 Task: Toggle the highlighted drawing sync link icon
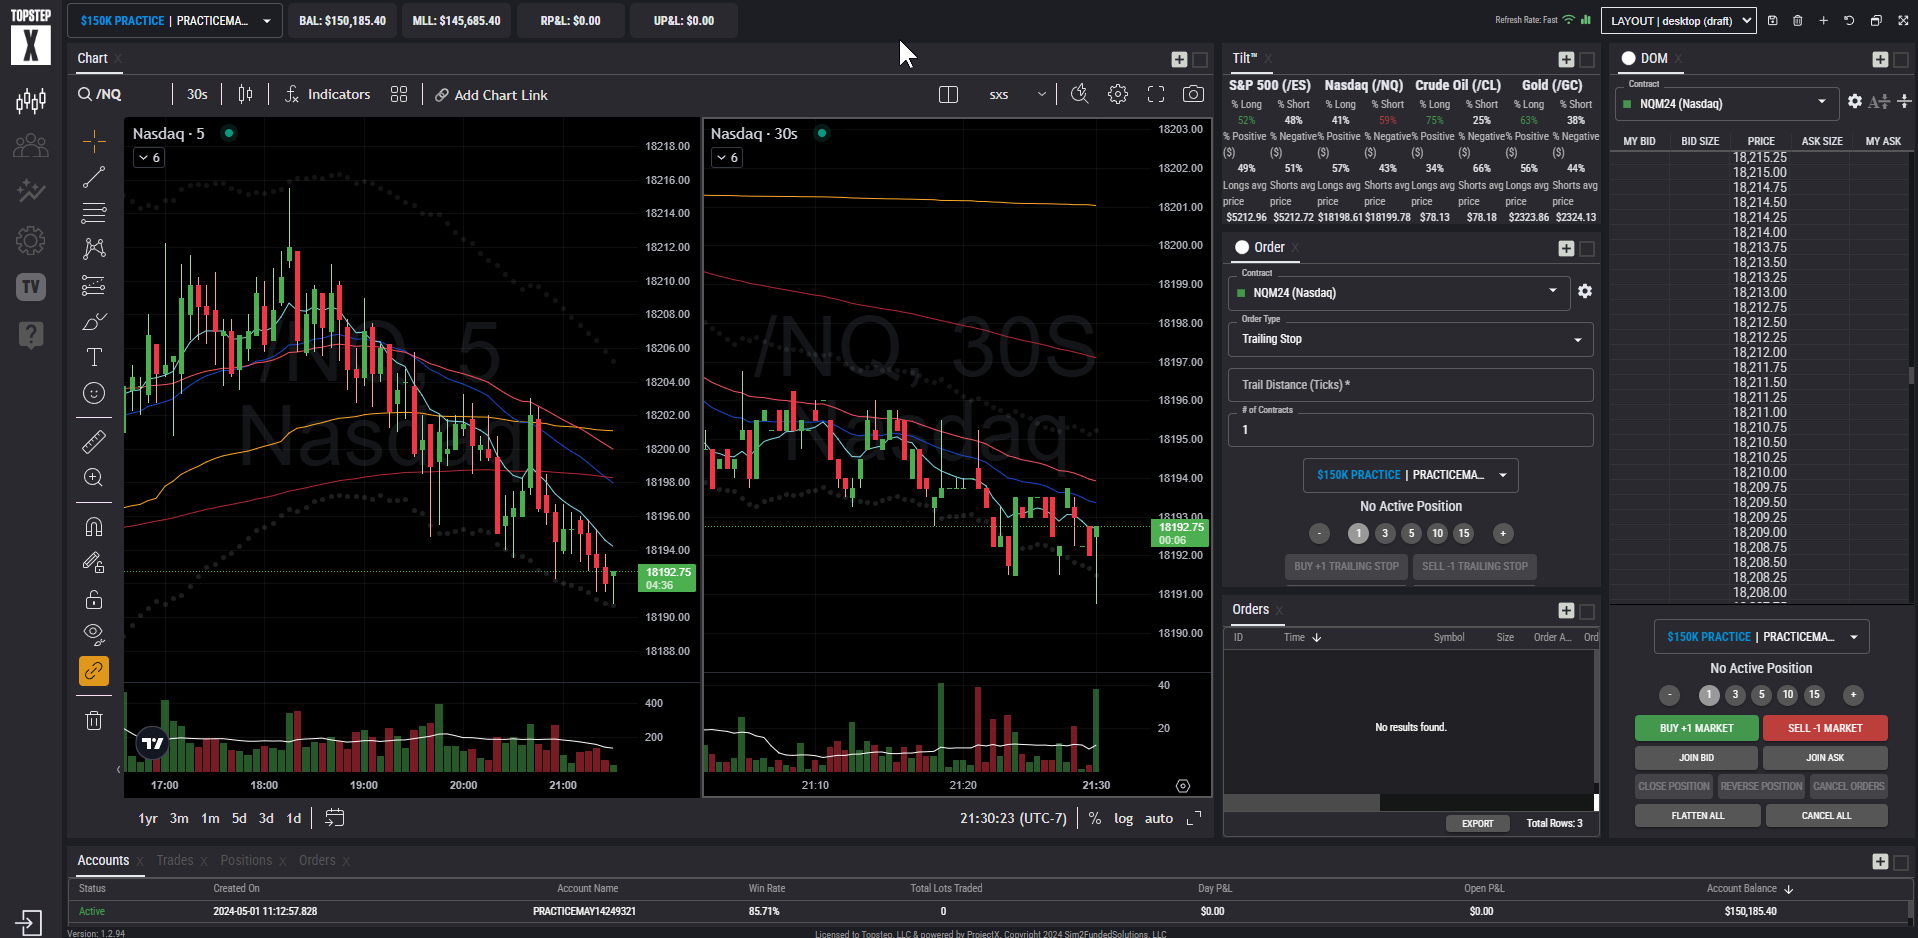[94, 671]
